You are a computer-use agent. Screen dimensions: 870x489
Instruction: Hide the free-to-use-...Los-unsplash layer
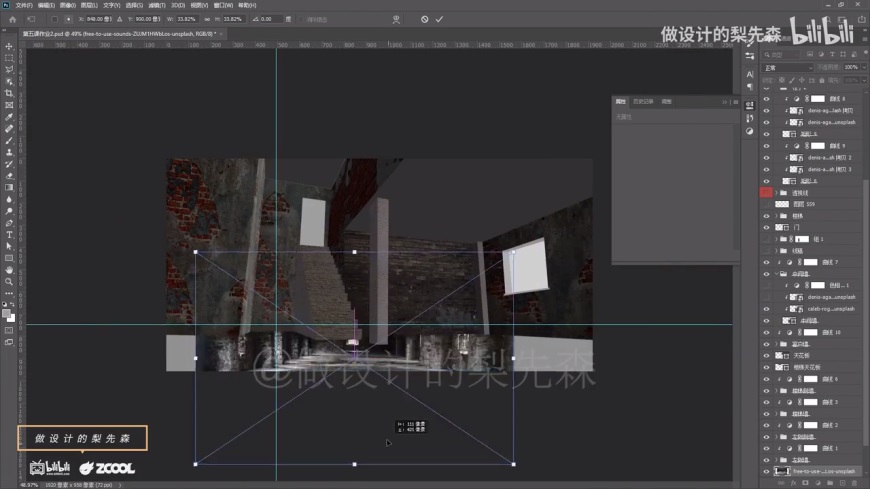pyautogui.click(x=766, y=472)
